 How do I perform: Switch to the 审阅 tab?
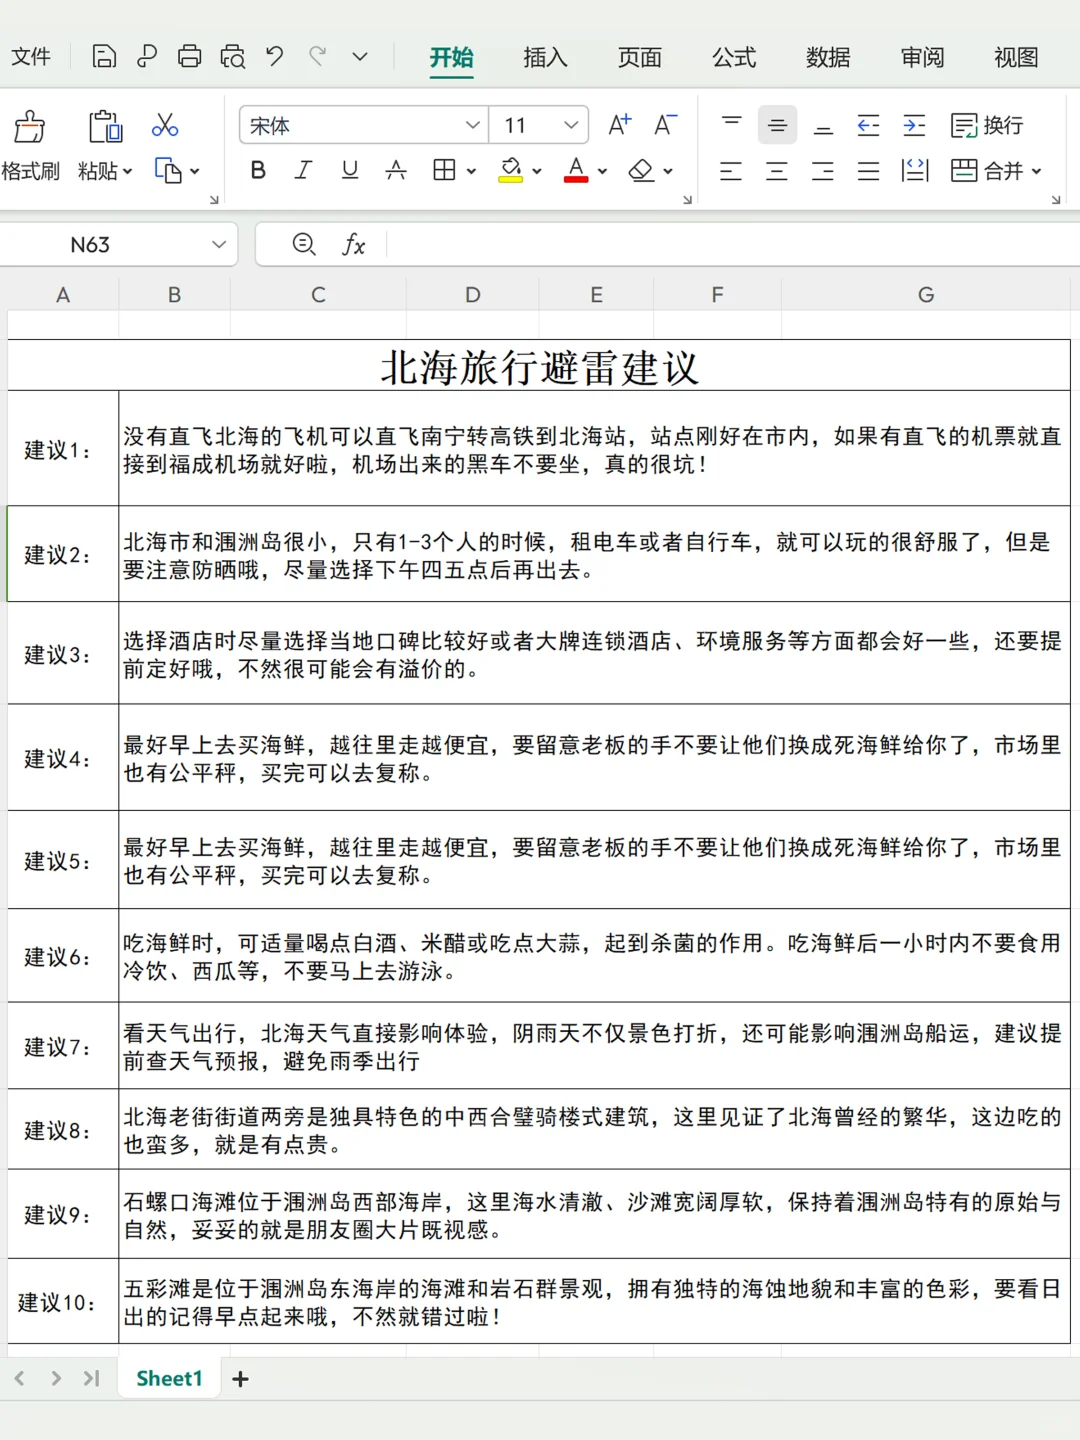(x=922, y=57)
